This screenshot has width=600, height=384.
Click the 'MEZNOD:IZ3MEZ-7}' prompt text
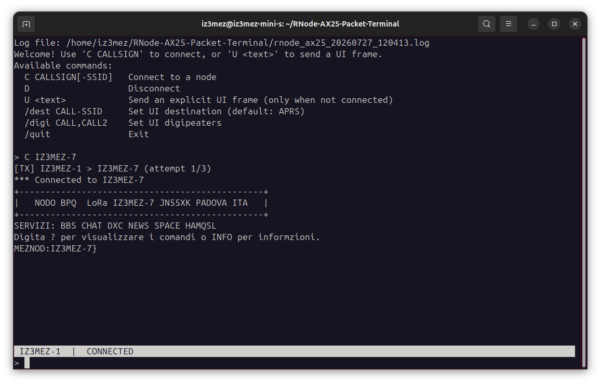(55, 249)
